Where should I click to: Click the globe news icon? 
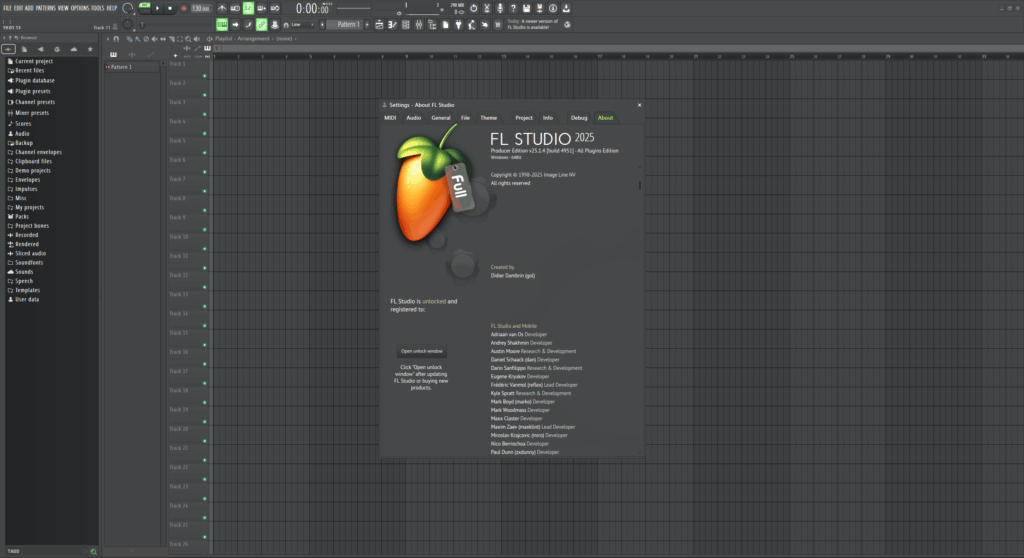567,24
